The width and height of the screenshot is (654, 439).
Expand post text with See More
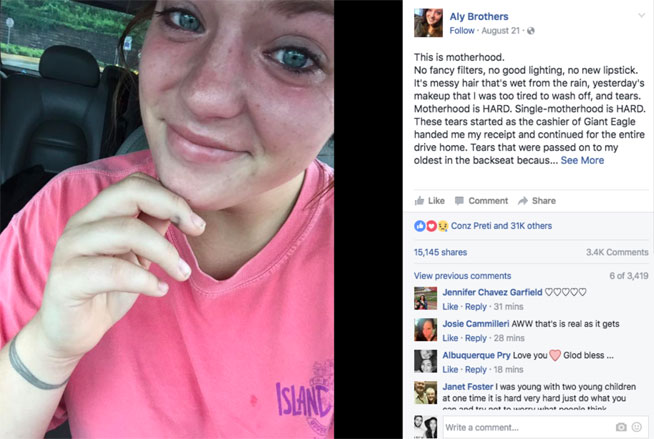click(582, 161)
